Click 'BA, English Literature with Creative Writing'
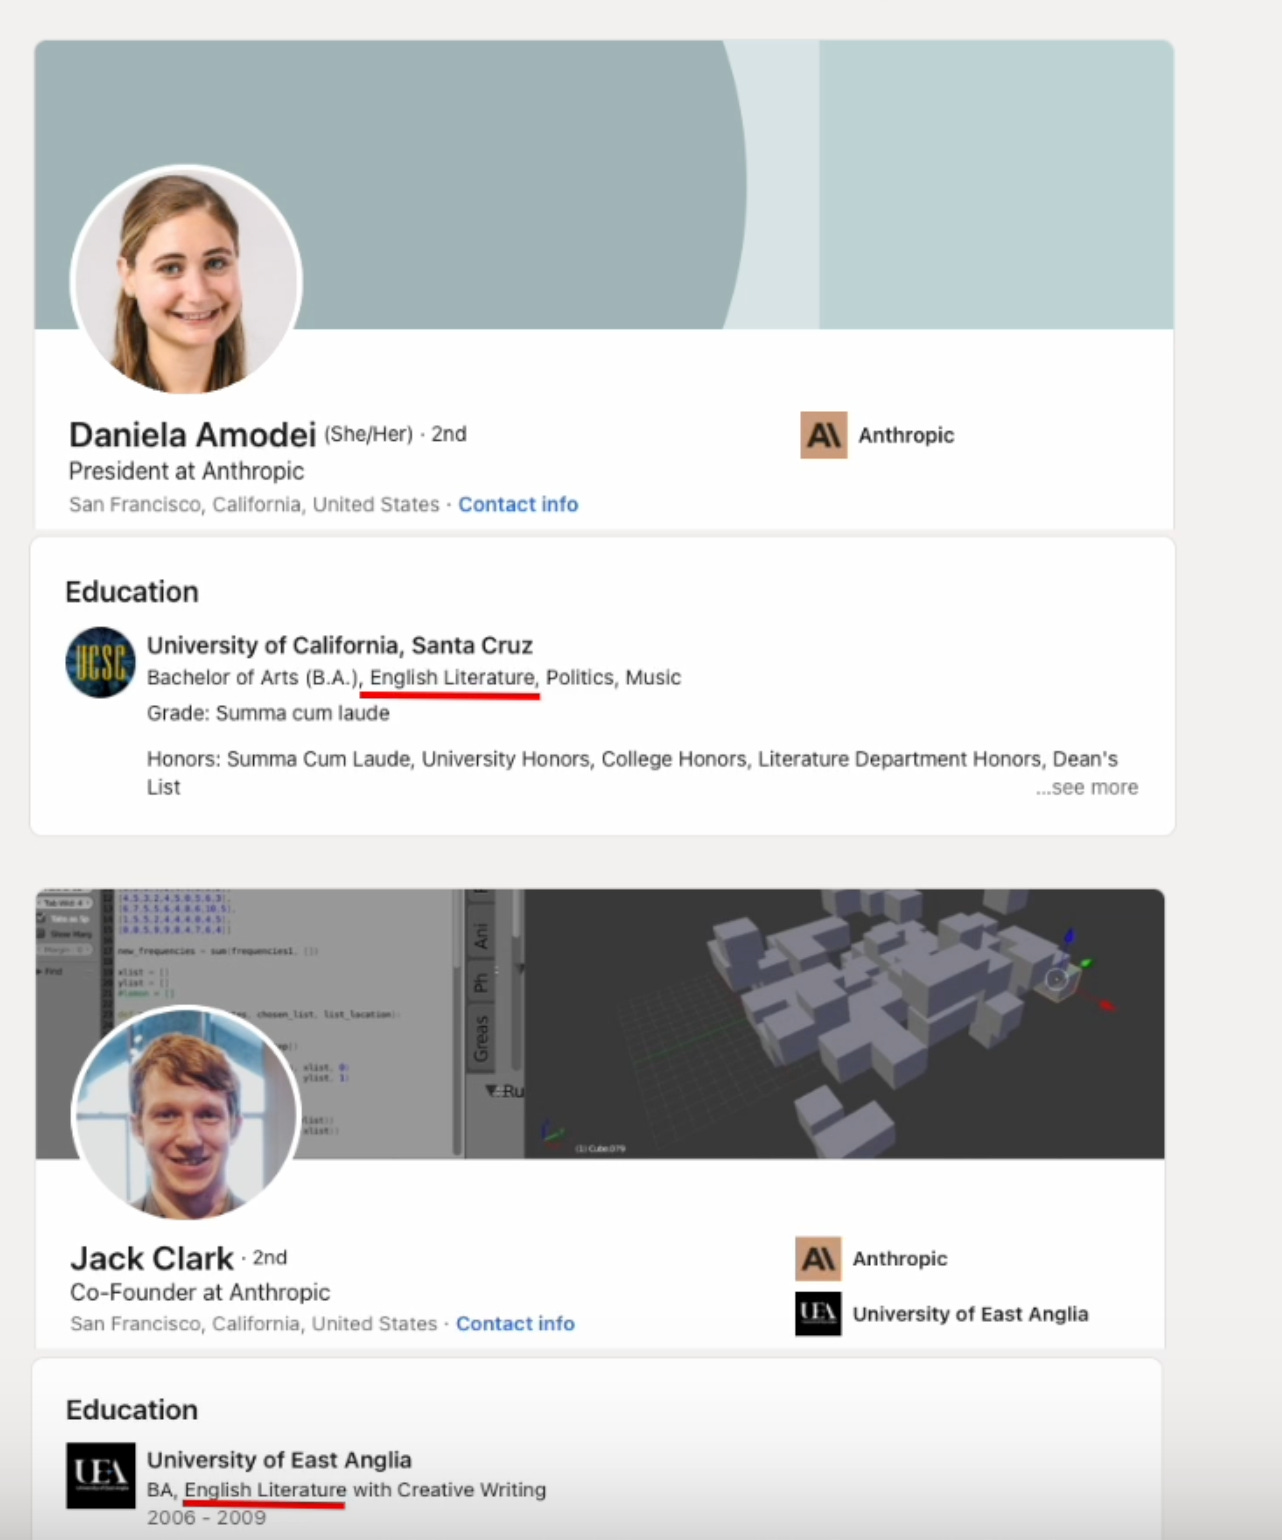This screenshot has width=1282, height=1540. pos(346,1490)
